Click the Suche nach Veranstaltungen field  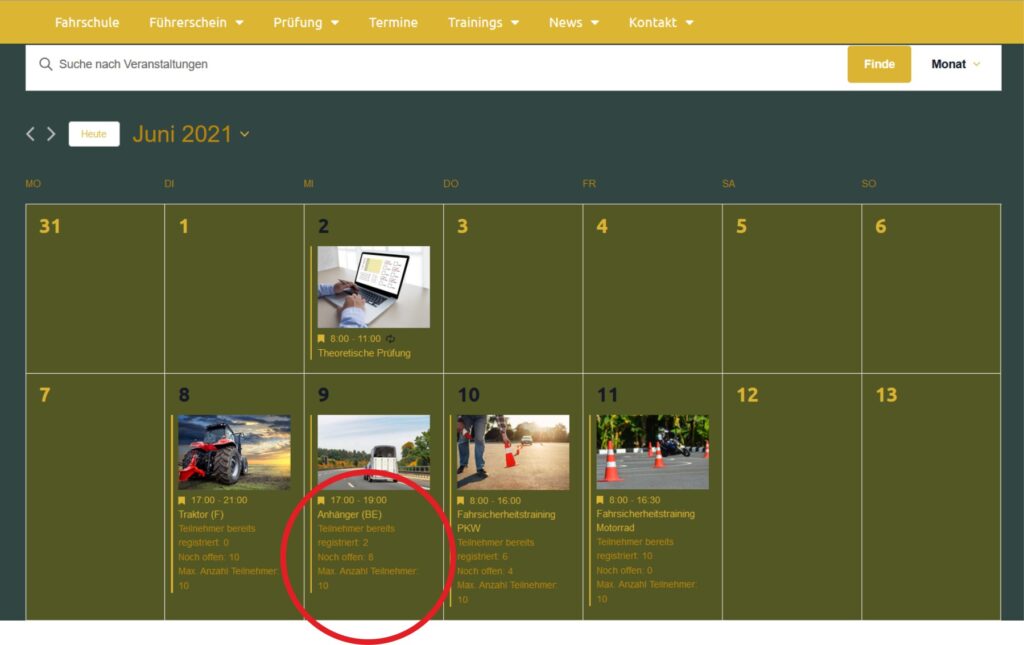440,64
